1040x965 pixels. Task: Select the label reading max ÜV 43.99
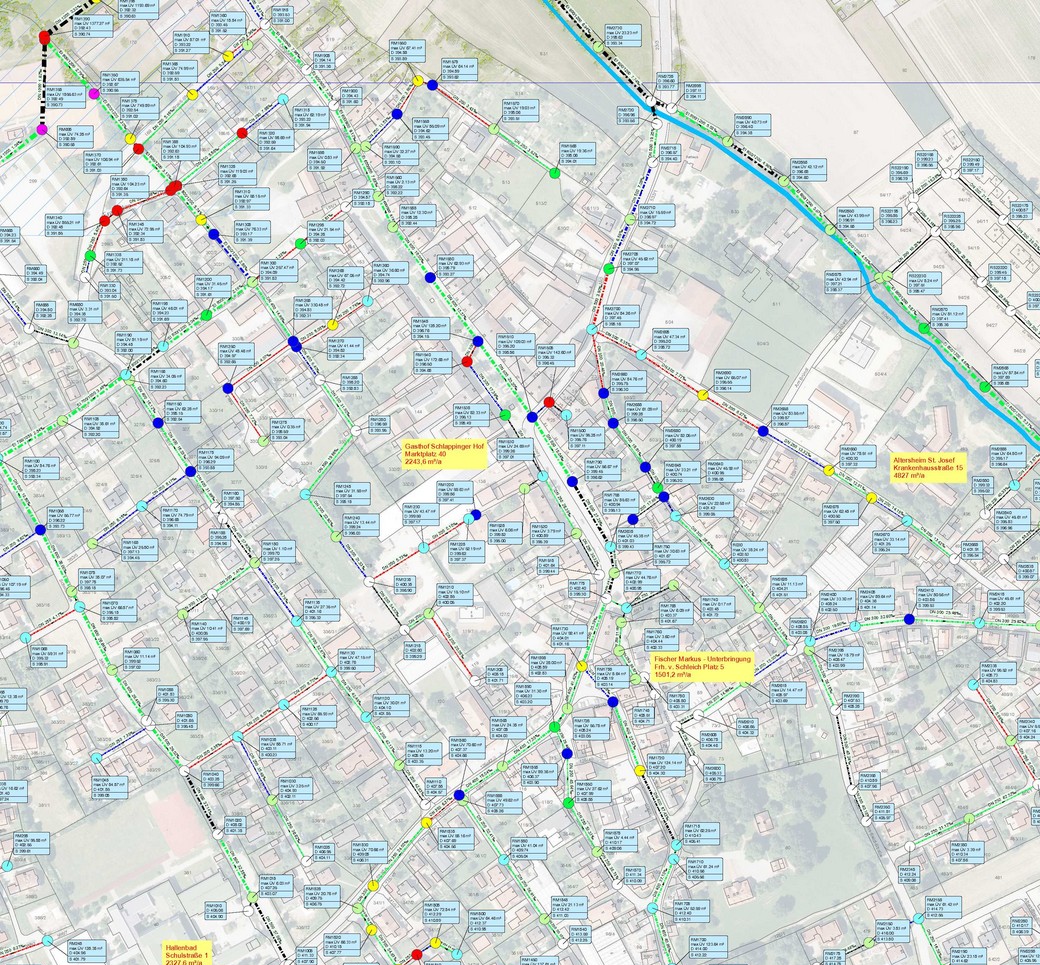(x=855, y=219)
